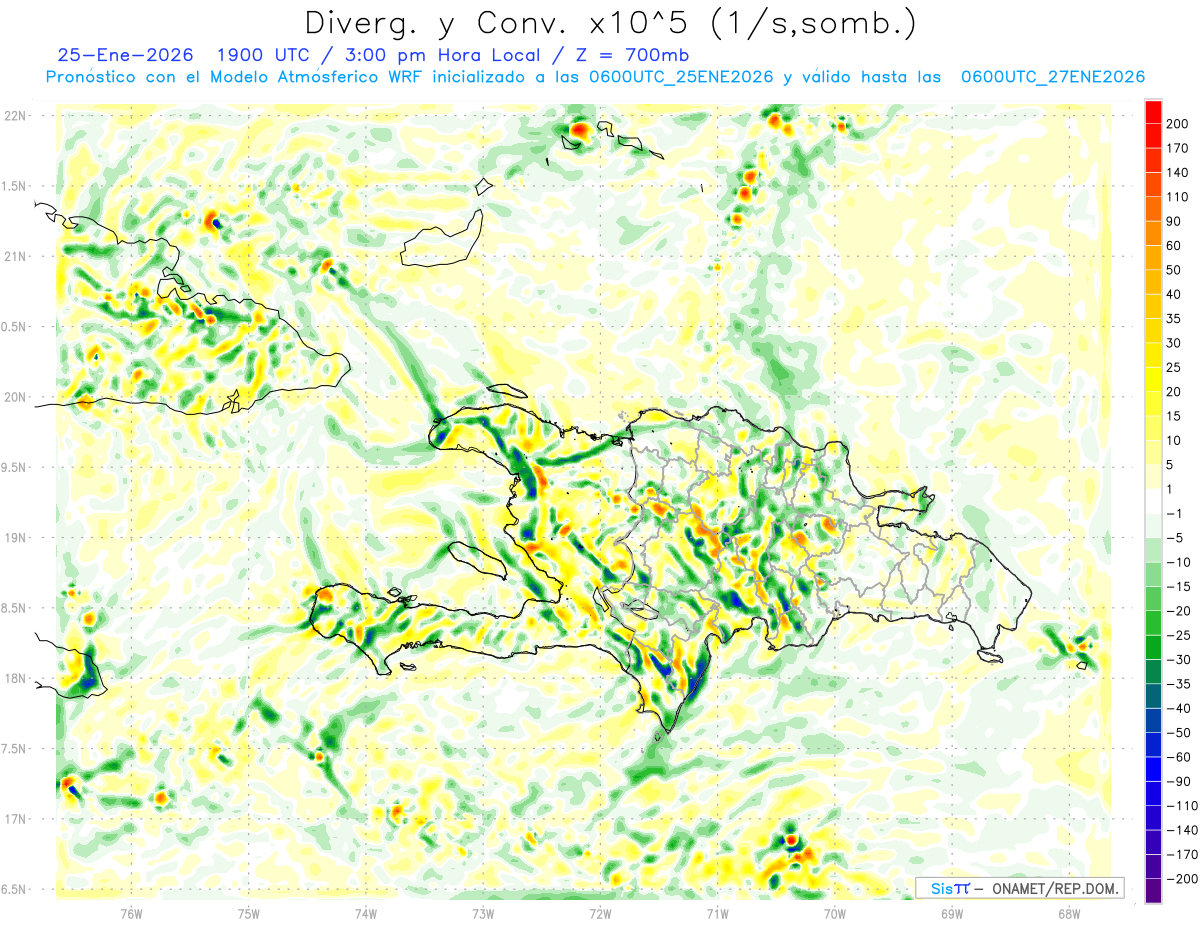Click the colorbar value "-60"
1200x927 pixels.
click(1178, 757)
